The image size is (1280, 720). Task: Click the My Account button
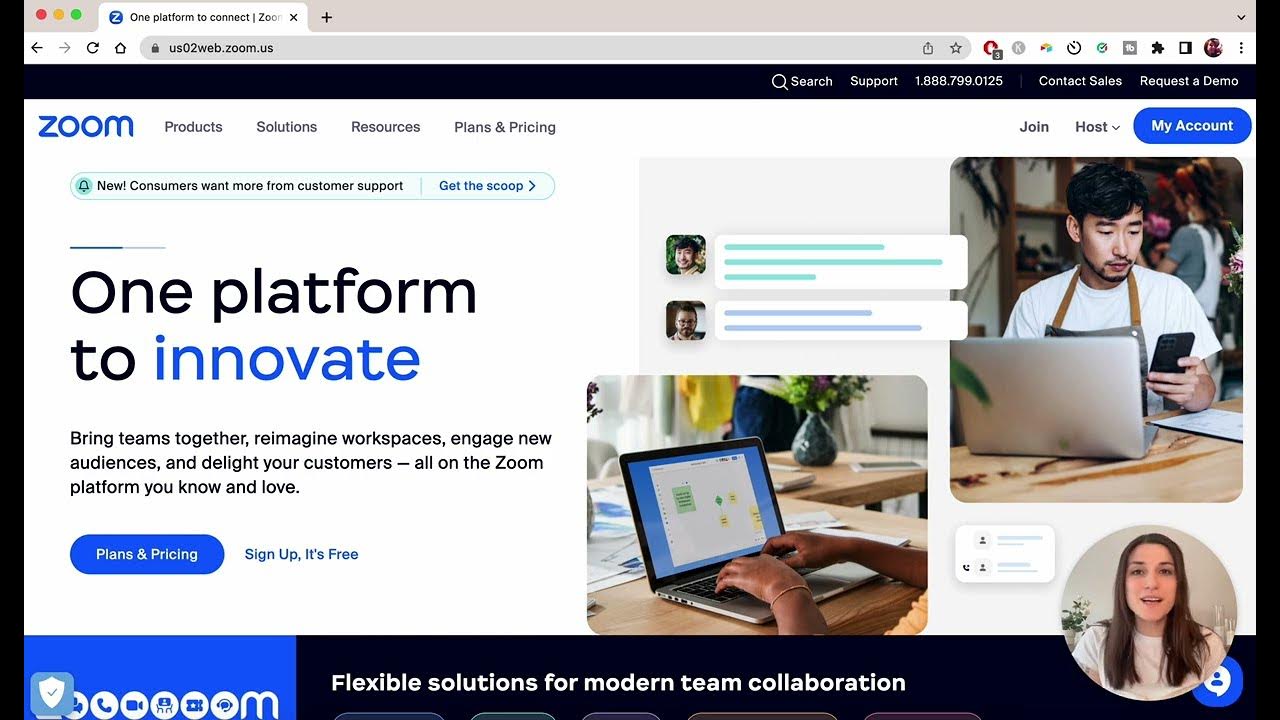coord(1192,126)
